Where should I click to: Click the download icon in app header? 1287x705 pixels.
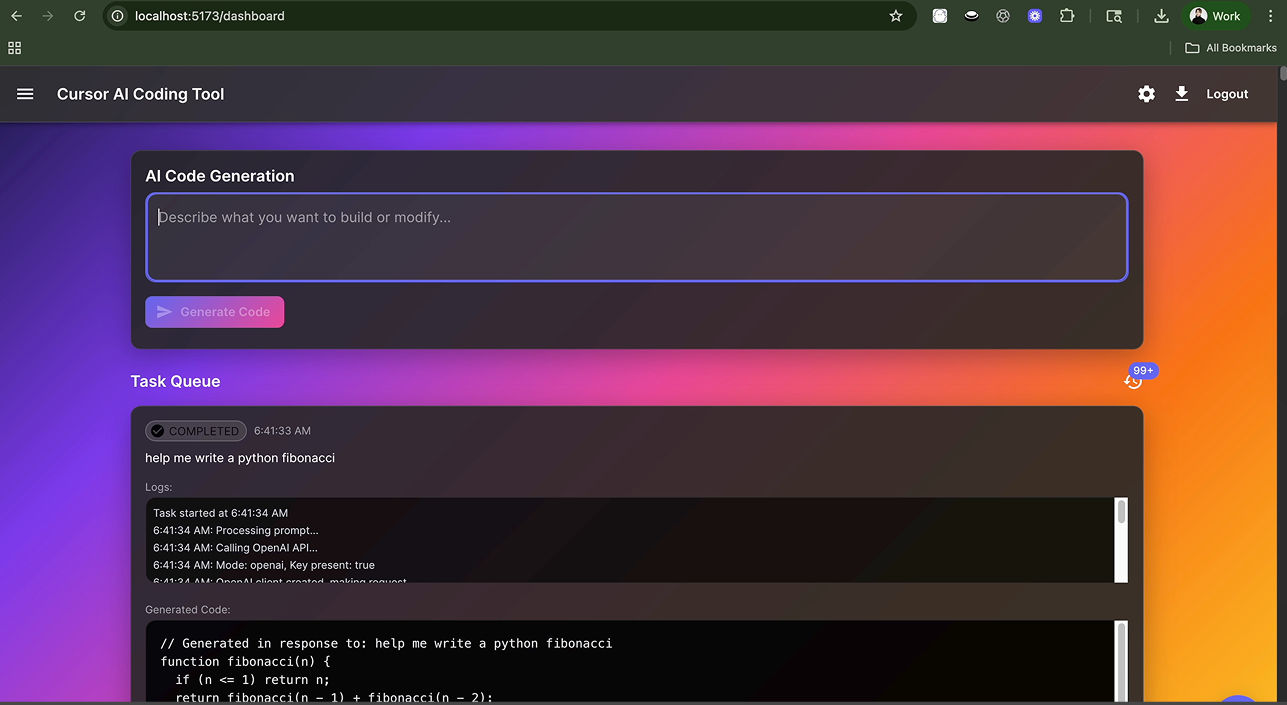pos(1181,94)
